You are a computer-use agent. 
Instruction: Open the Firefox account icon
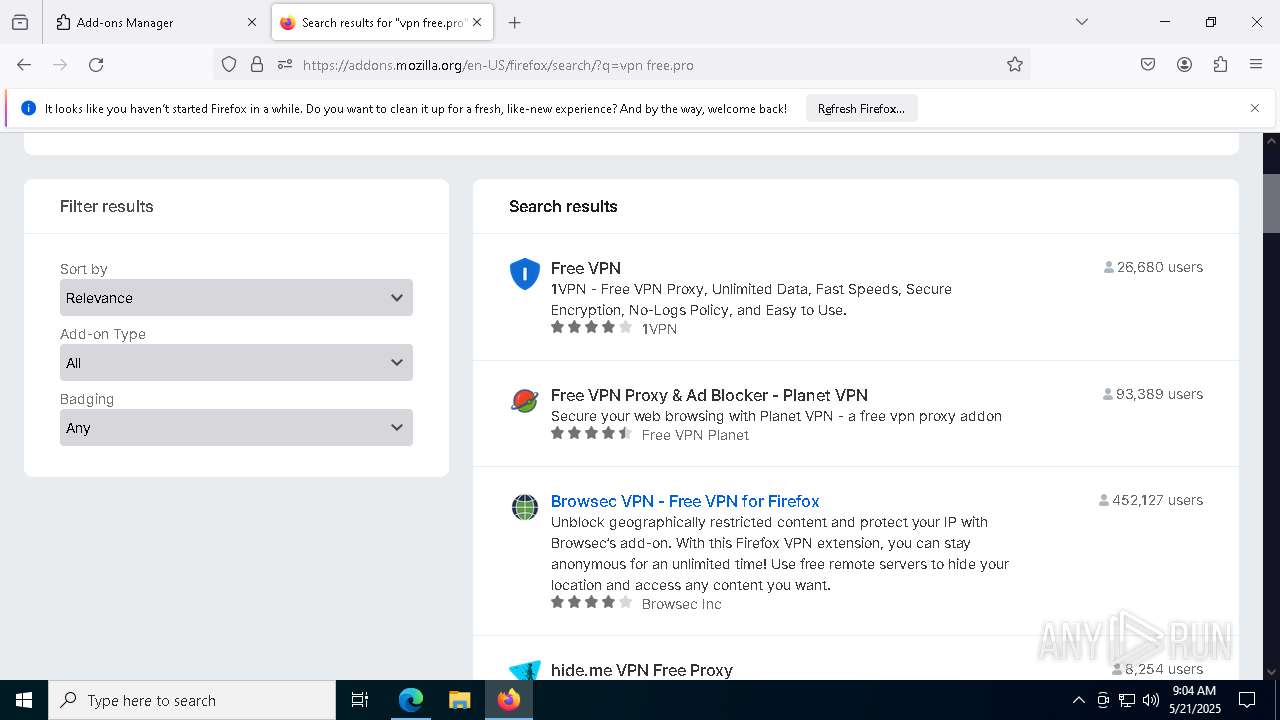pyautogui.click(x=1184, y=65)
